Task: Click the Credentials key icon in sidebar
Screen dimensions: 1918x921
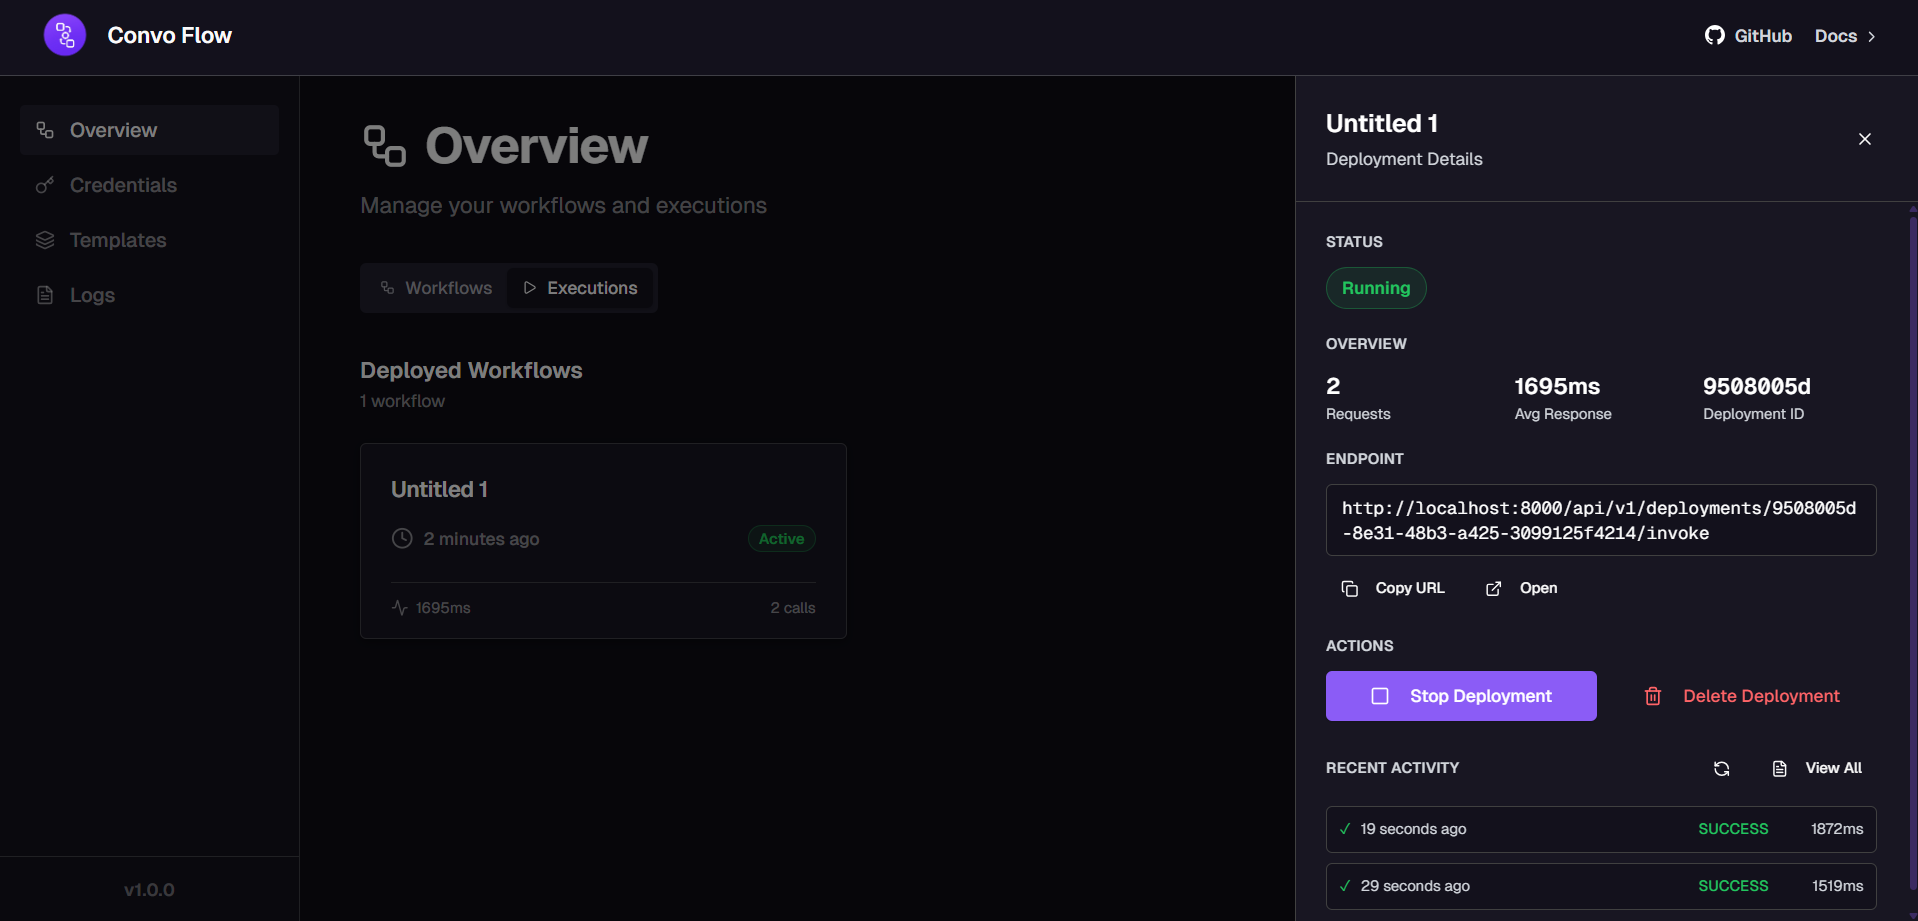Action: (43, 185)
